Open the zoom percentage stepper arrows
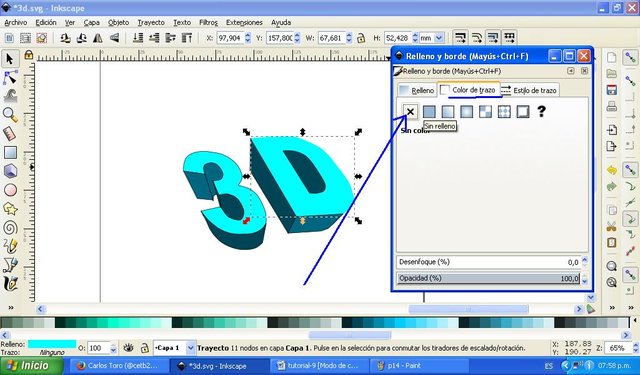 (x=636, y=348)
